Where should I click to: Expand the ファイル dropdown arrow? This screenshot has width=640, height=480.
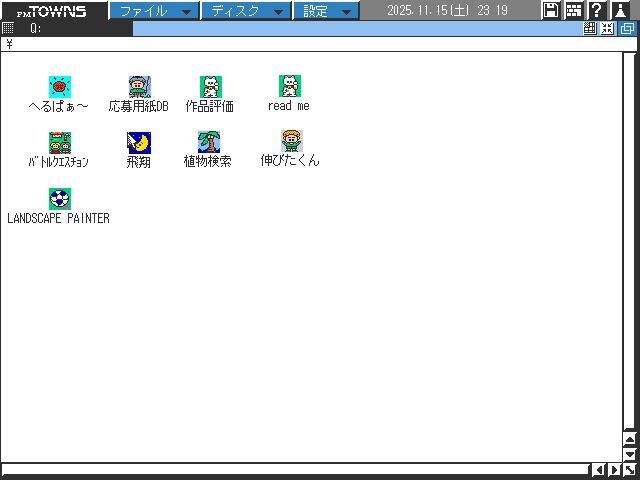coord(187,12)
